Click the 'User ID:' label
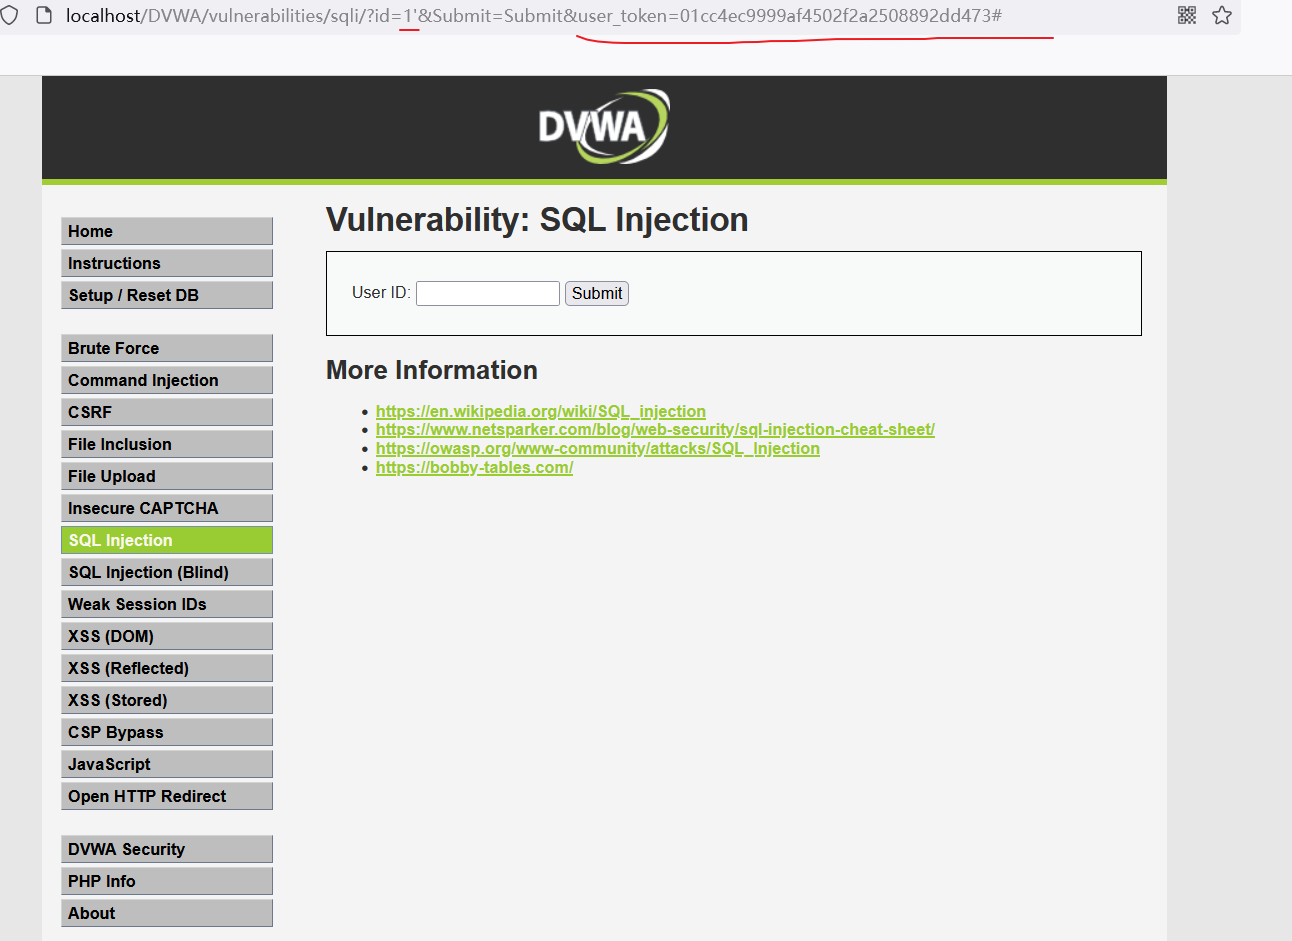This screenshot has height=941, width=1292. (x=381, y=292)
